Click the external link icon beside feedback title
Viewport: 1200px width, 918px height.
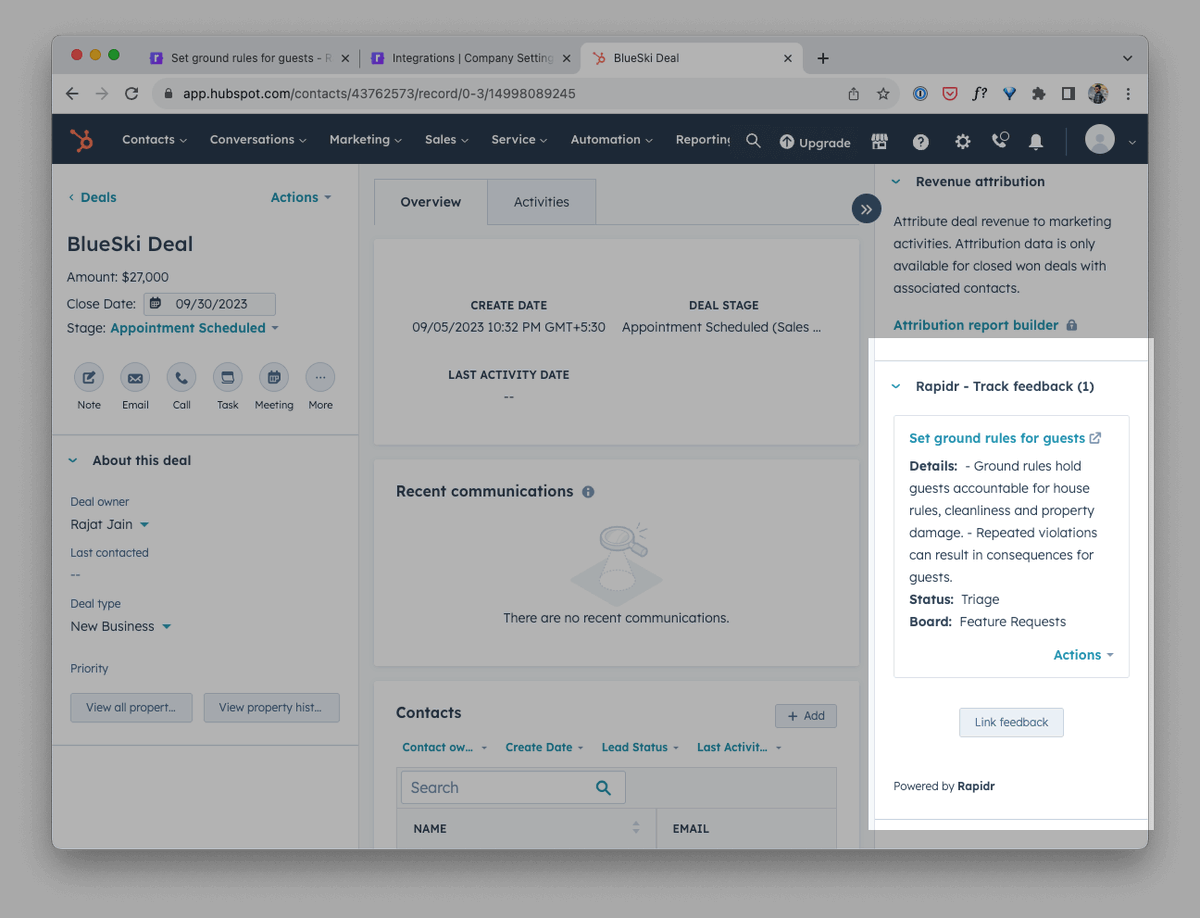coord(1095,438)
